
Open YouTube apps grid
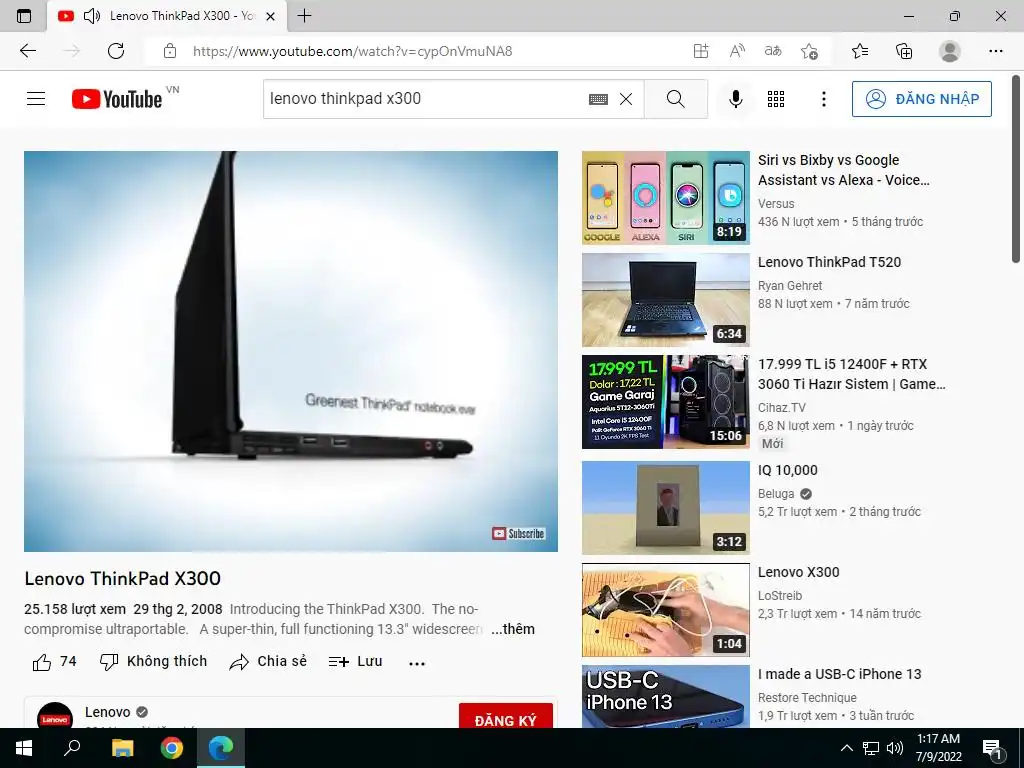[x=776, y=99]
